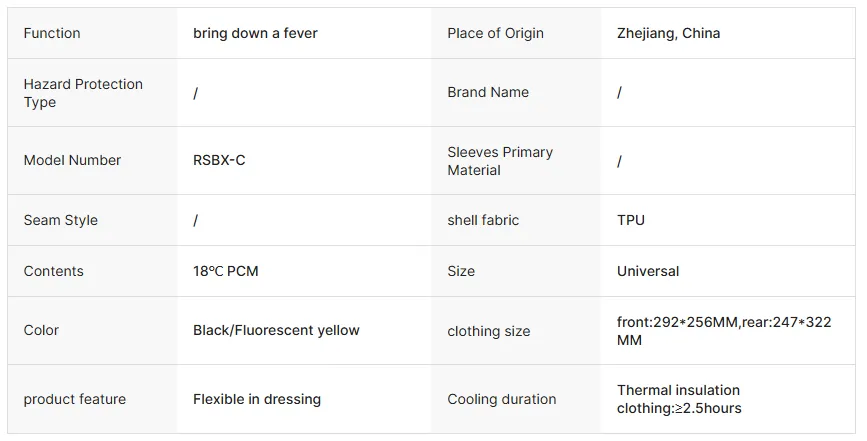Click the 'Contents' row label

point(53,271)
